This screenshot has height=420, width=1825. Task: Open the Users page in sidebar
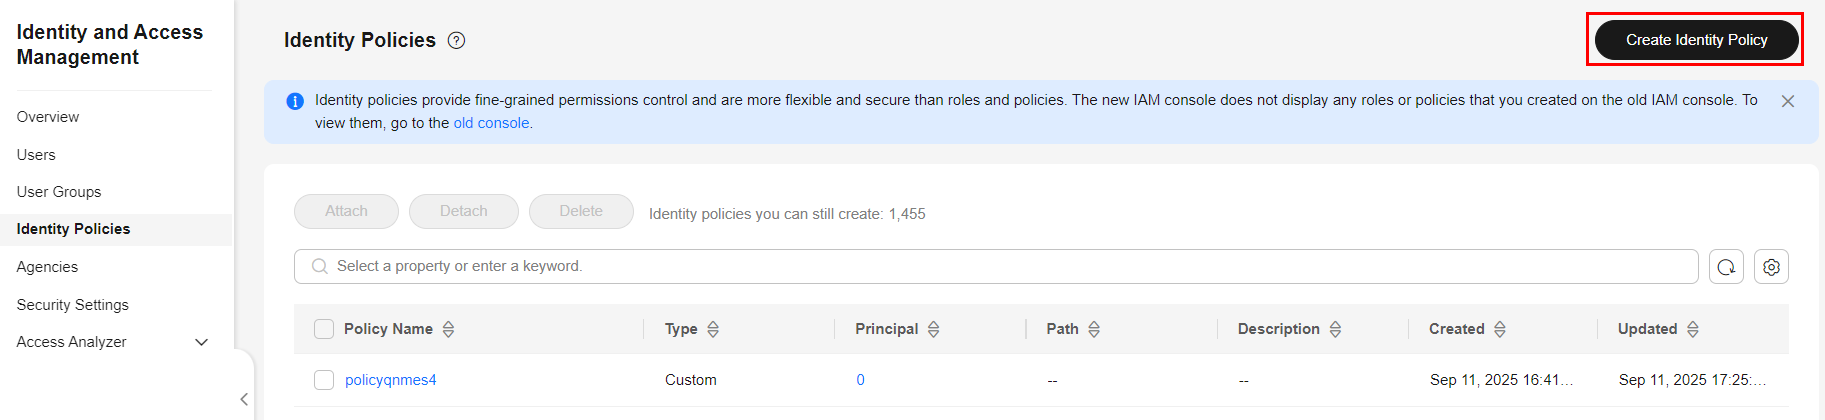(36, 155)
